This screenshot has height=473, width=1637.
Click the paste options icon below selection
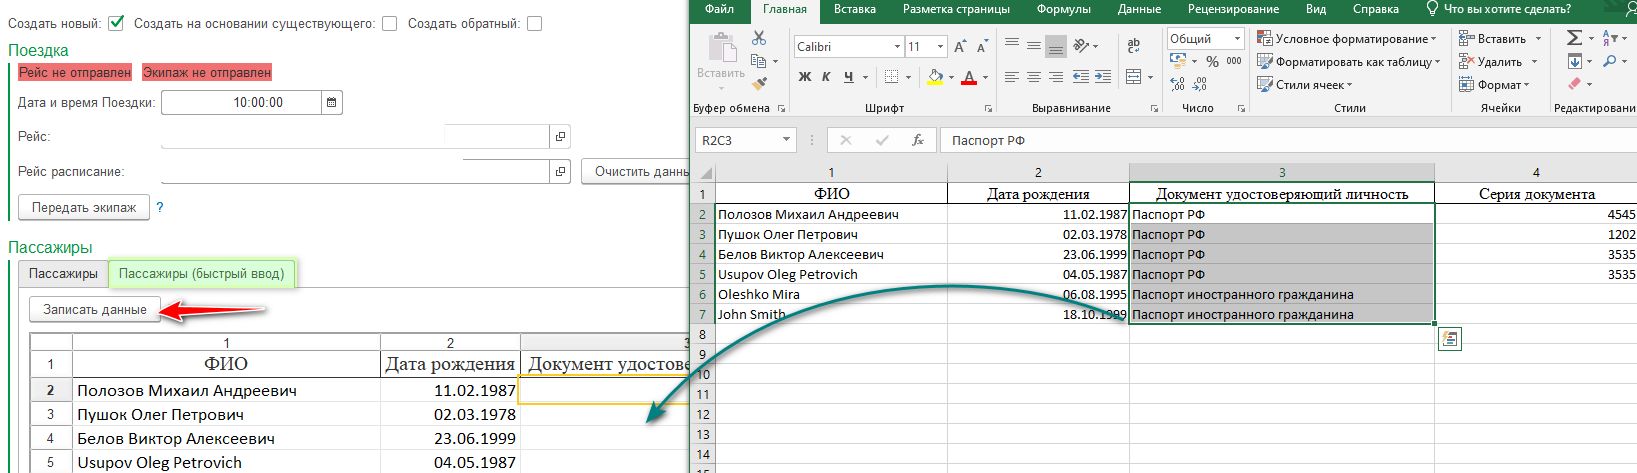[1449, 340]
